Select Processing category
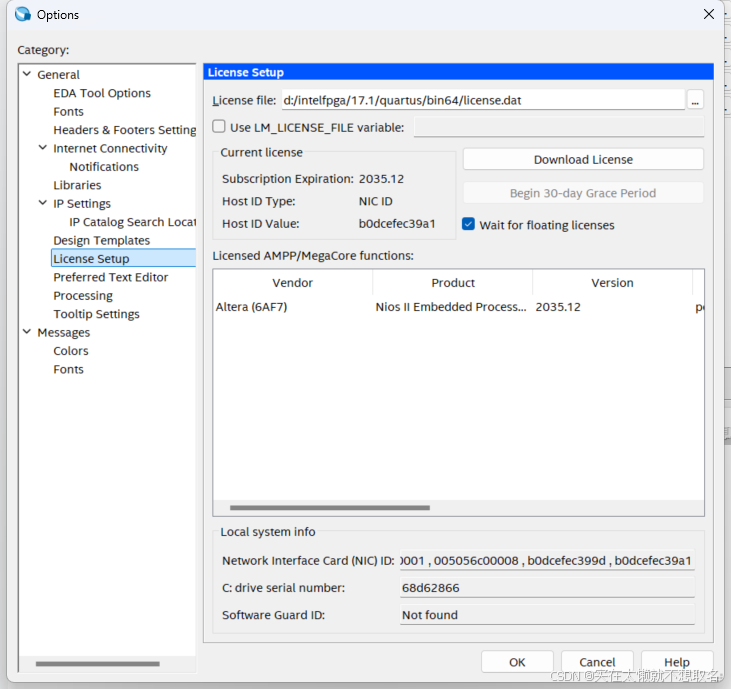 (83, 296)
